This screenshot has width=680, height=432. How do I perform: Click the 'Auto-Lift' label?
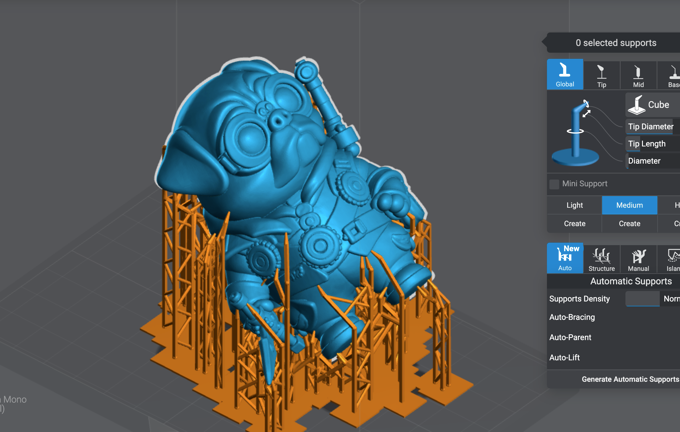tap(564, 358)
